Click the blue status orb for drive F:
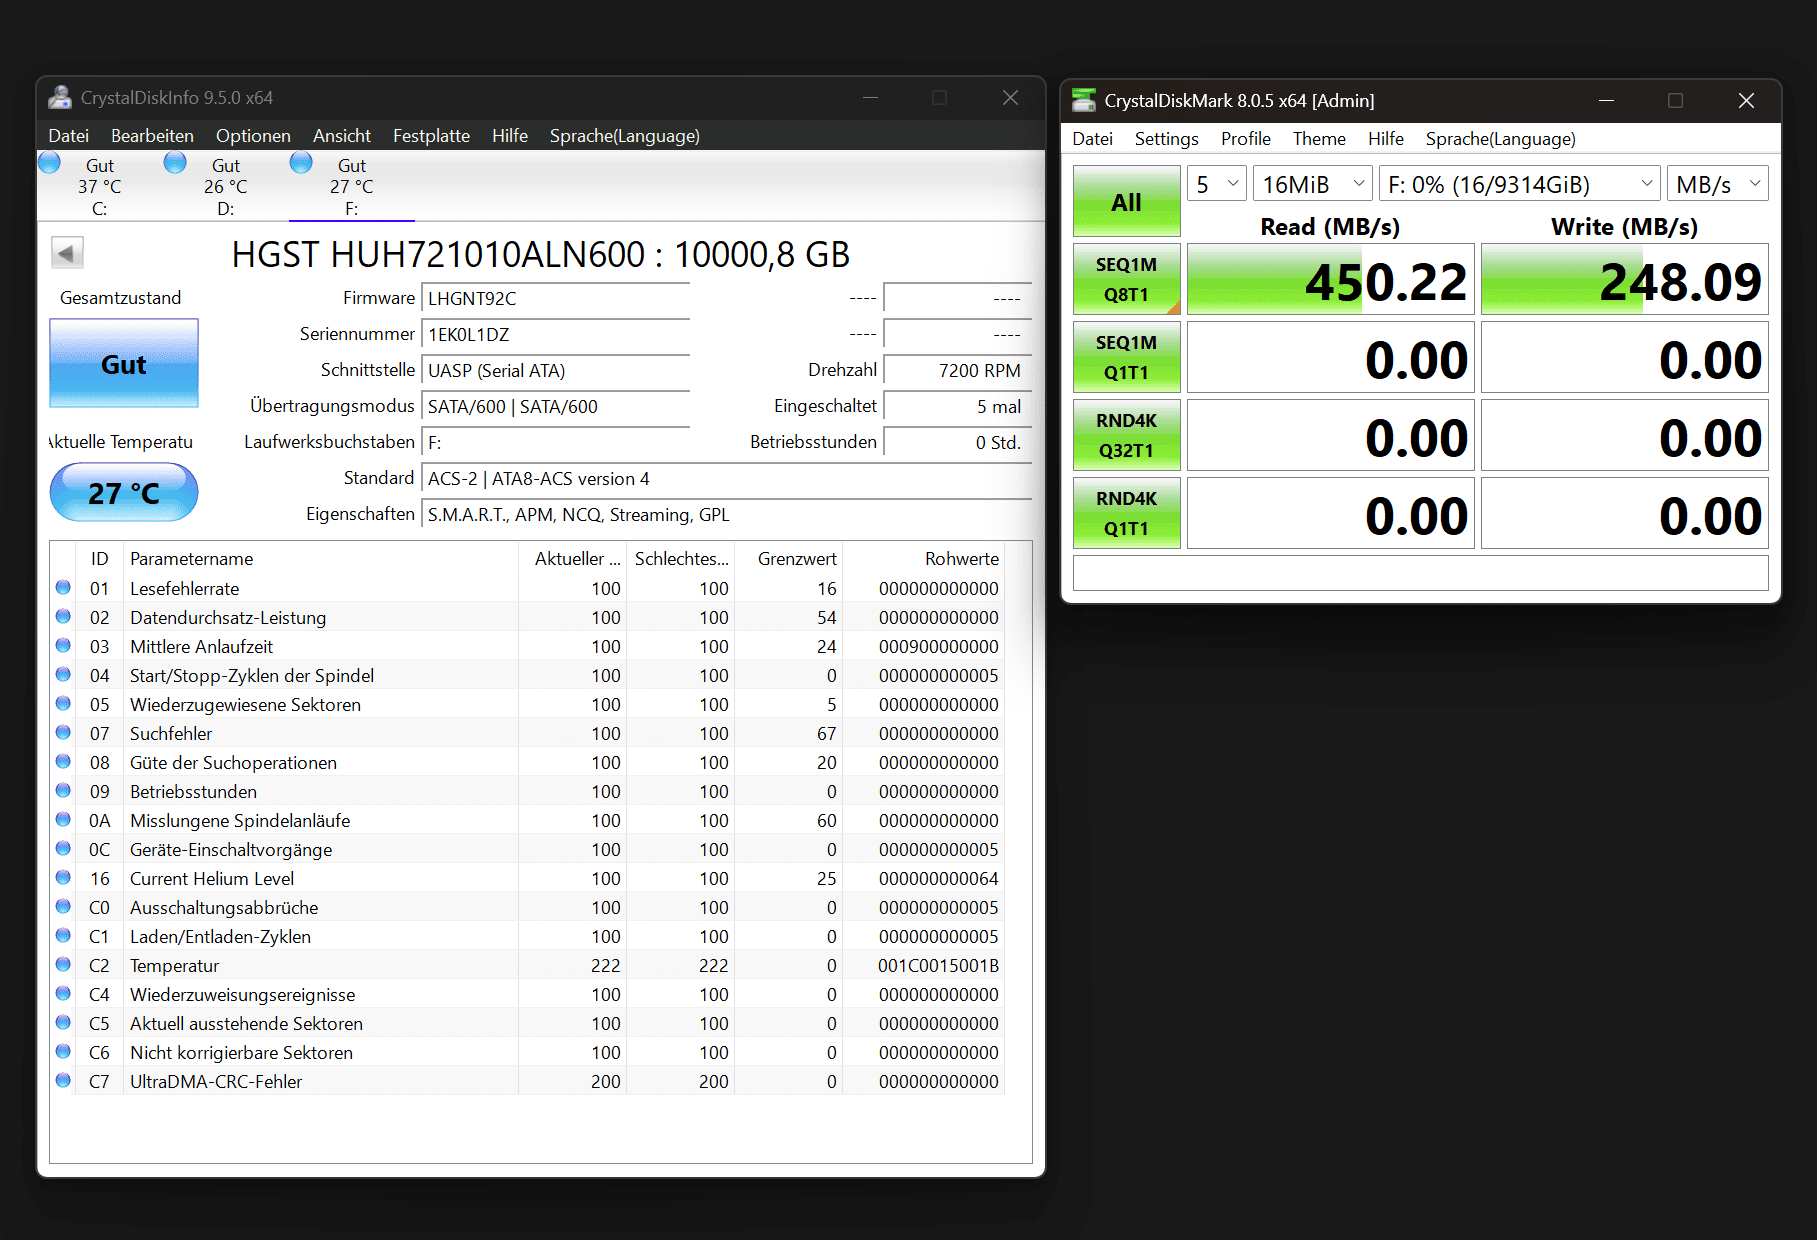Image resolution: width=1817 pixels, height=1240 pixels. [301, 162]
